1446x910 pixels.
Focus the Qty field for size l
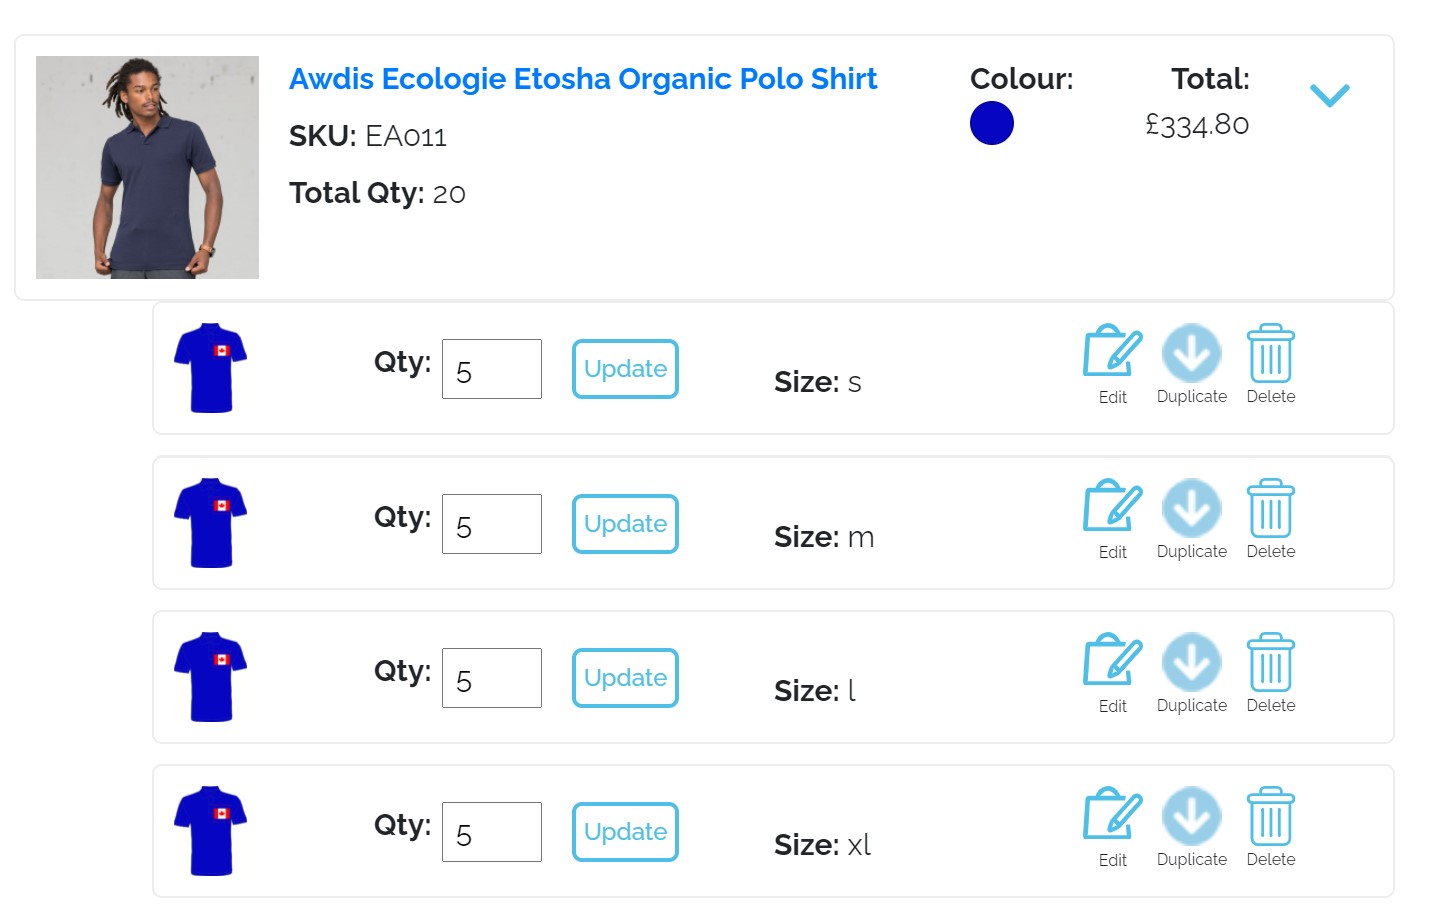coord(492,678)
